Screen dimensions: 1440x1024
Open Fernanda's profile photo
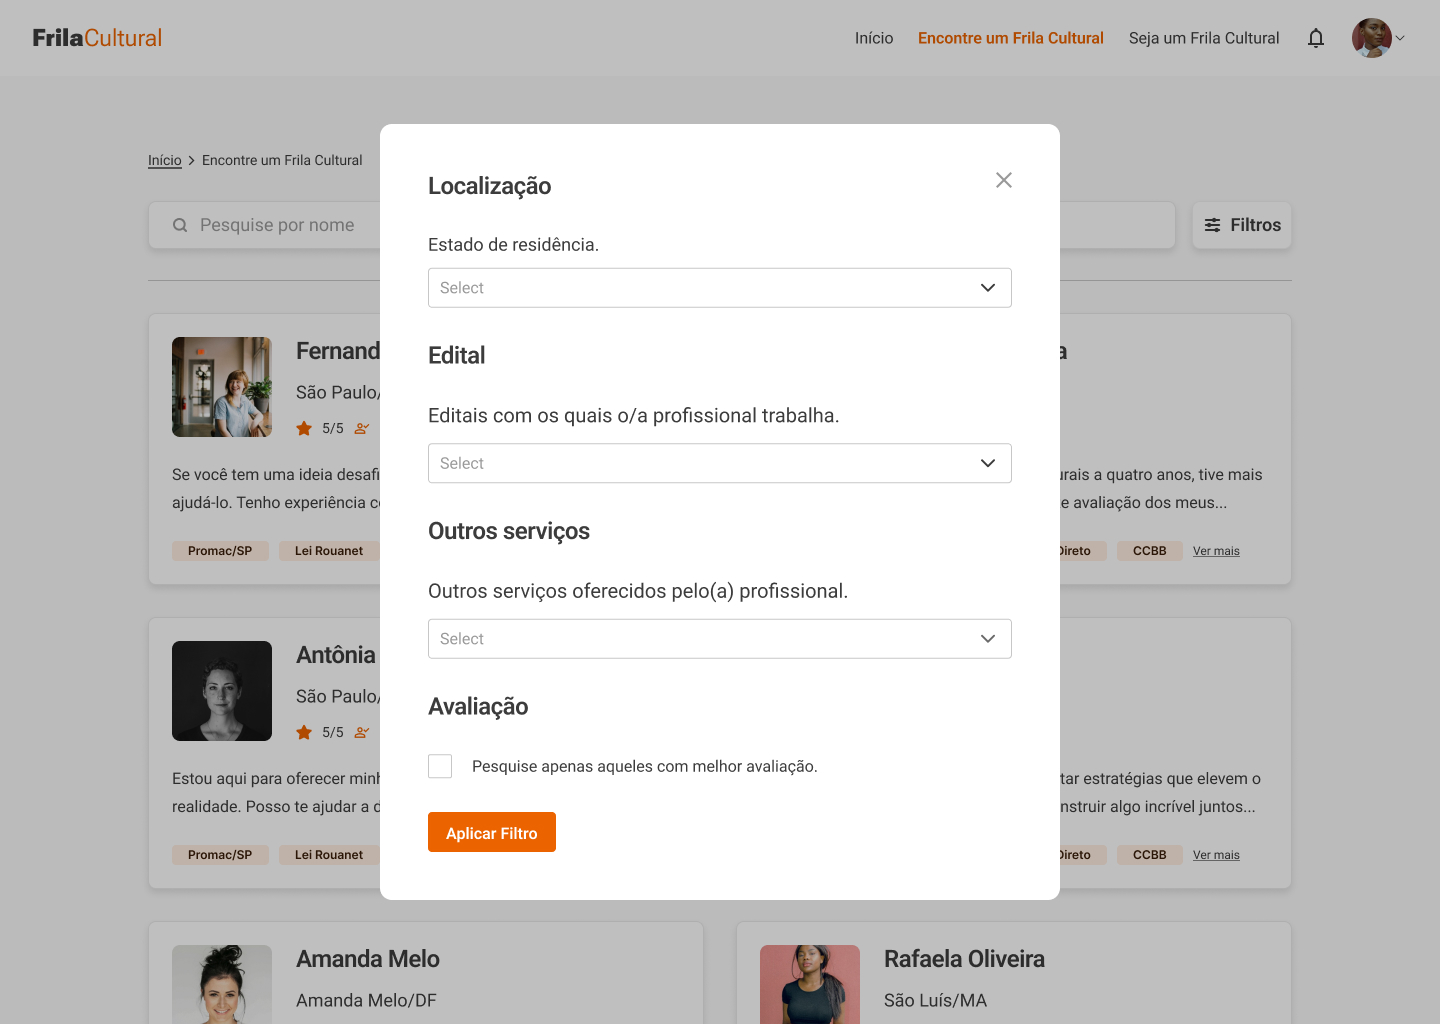pyautogui.click(x=222, y=387)
